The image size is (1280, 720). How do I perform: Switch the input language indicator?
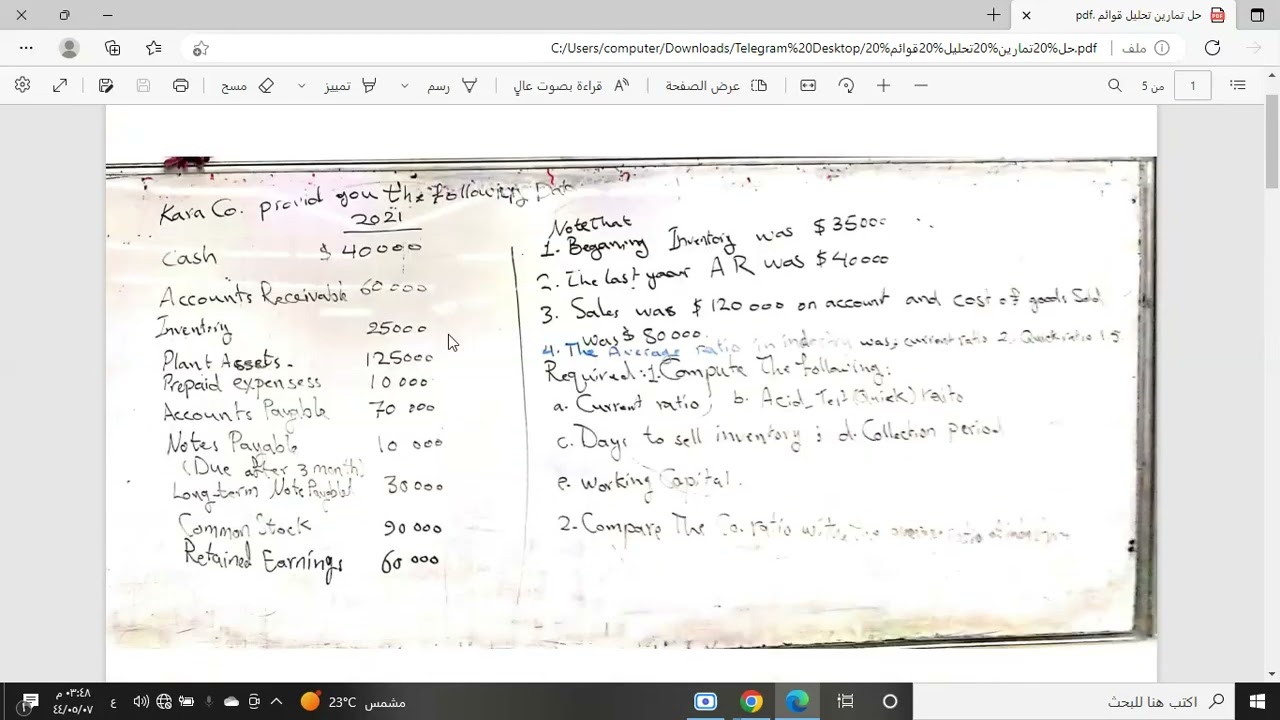[x=113, y=701]
